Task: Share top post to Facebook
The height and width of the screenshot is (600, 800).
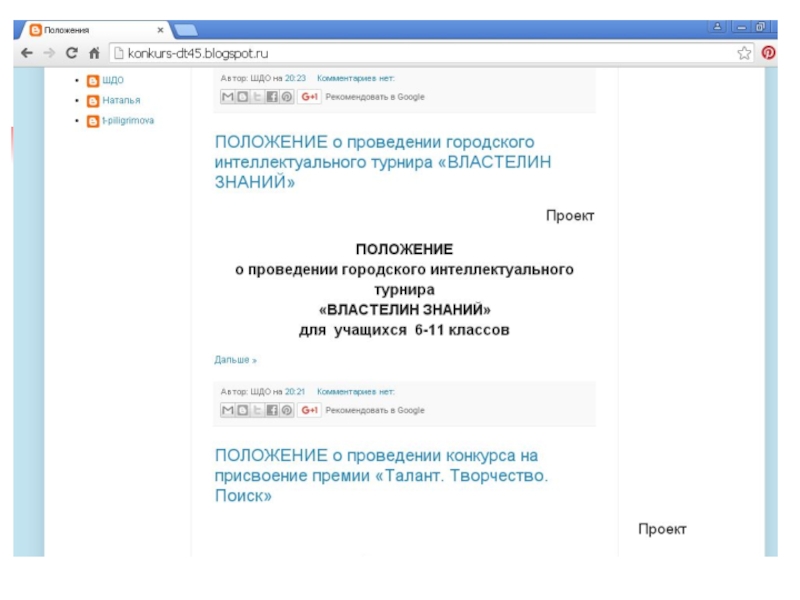Action: coord(272,97)
